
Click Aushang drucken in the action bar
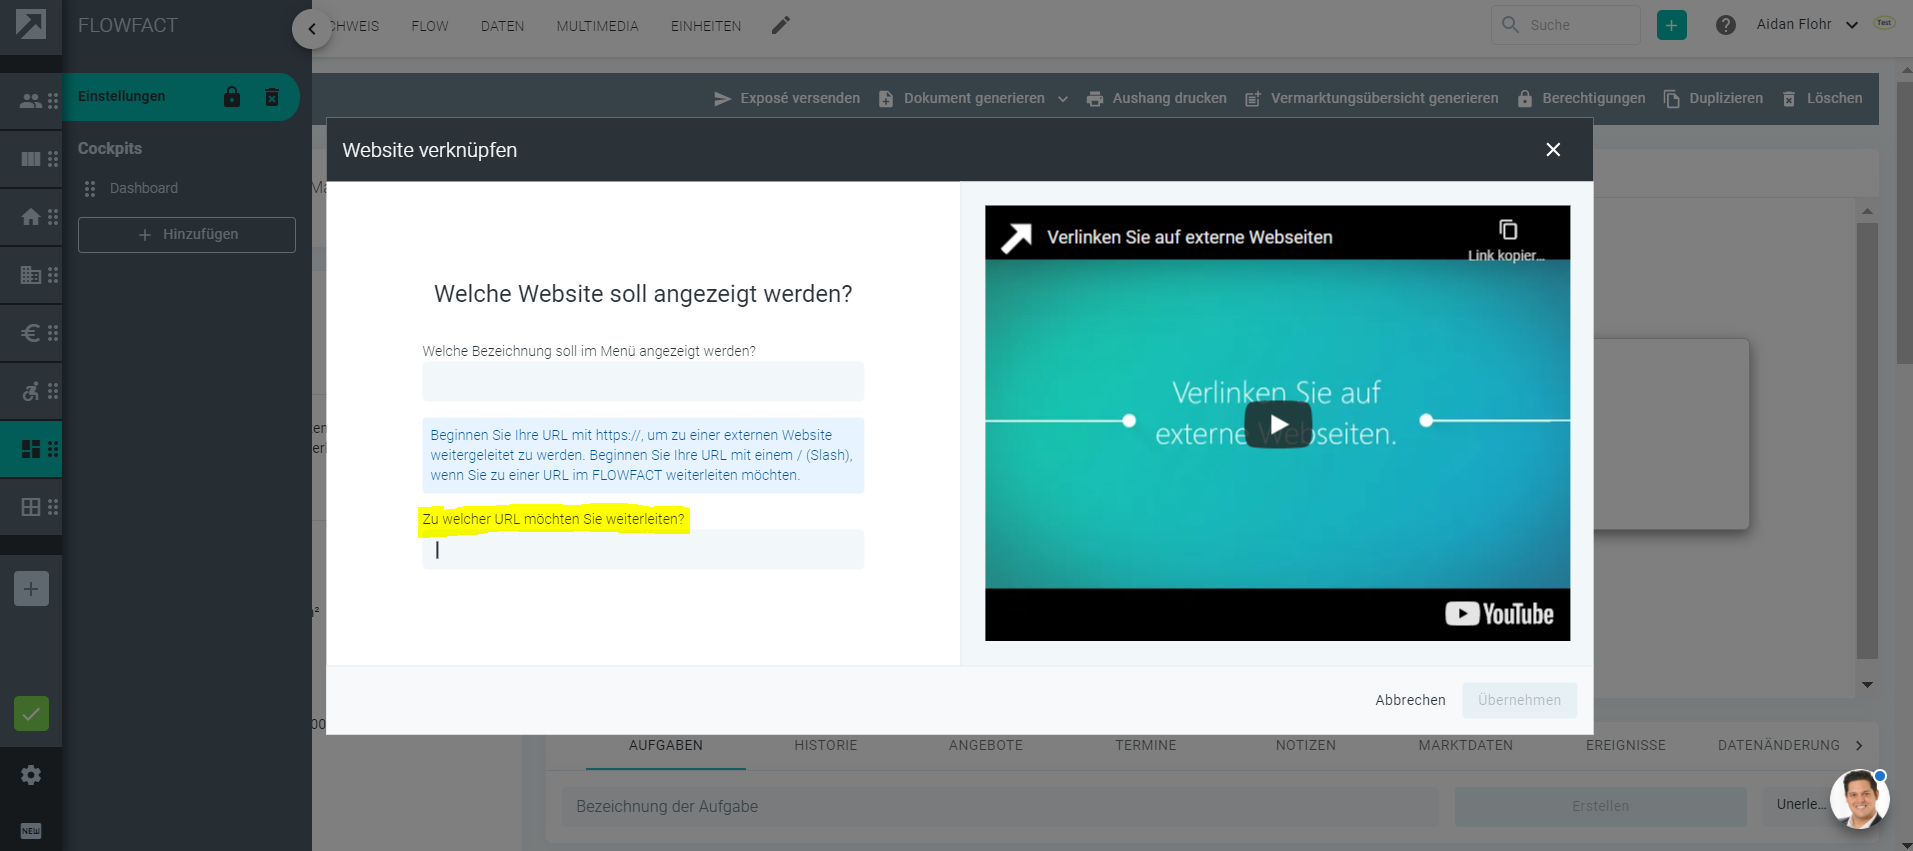[1157, 98]
